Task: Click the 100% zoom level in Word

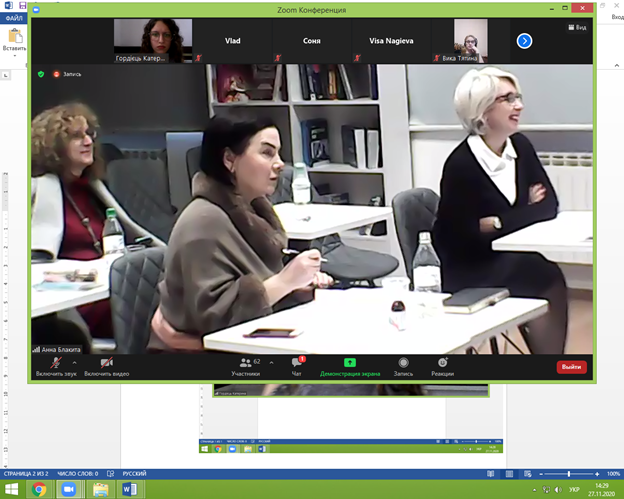Action: tap(613, 474)
